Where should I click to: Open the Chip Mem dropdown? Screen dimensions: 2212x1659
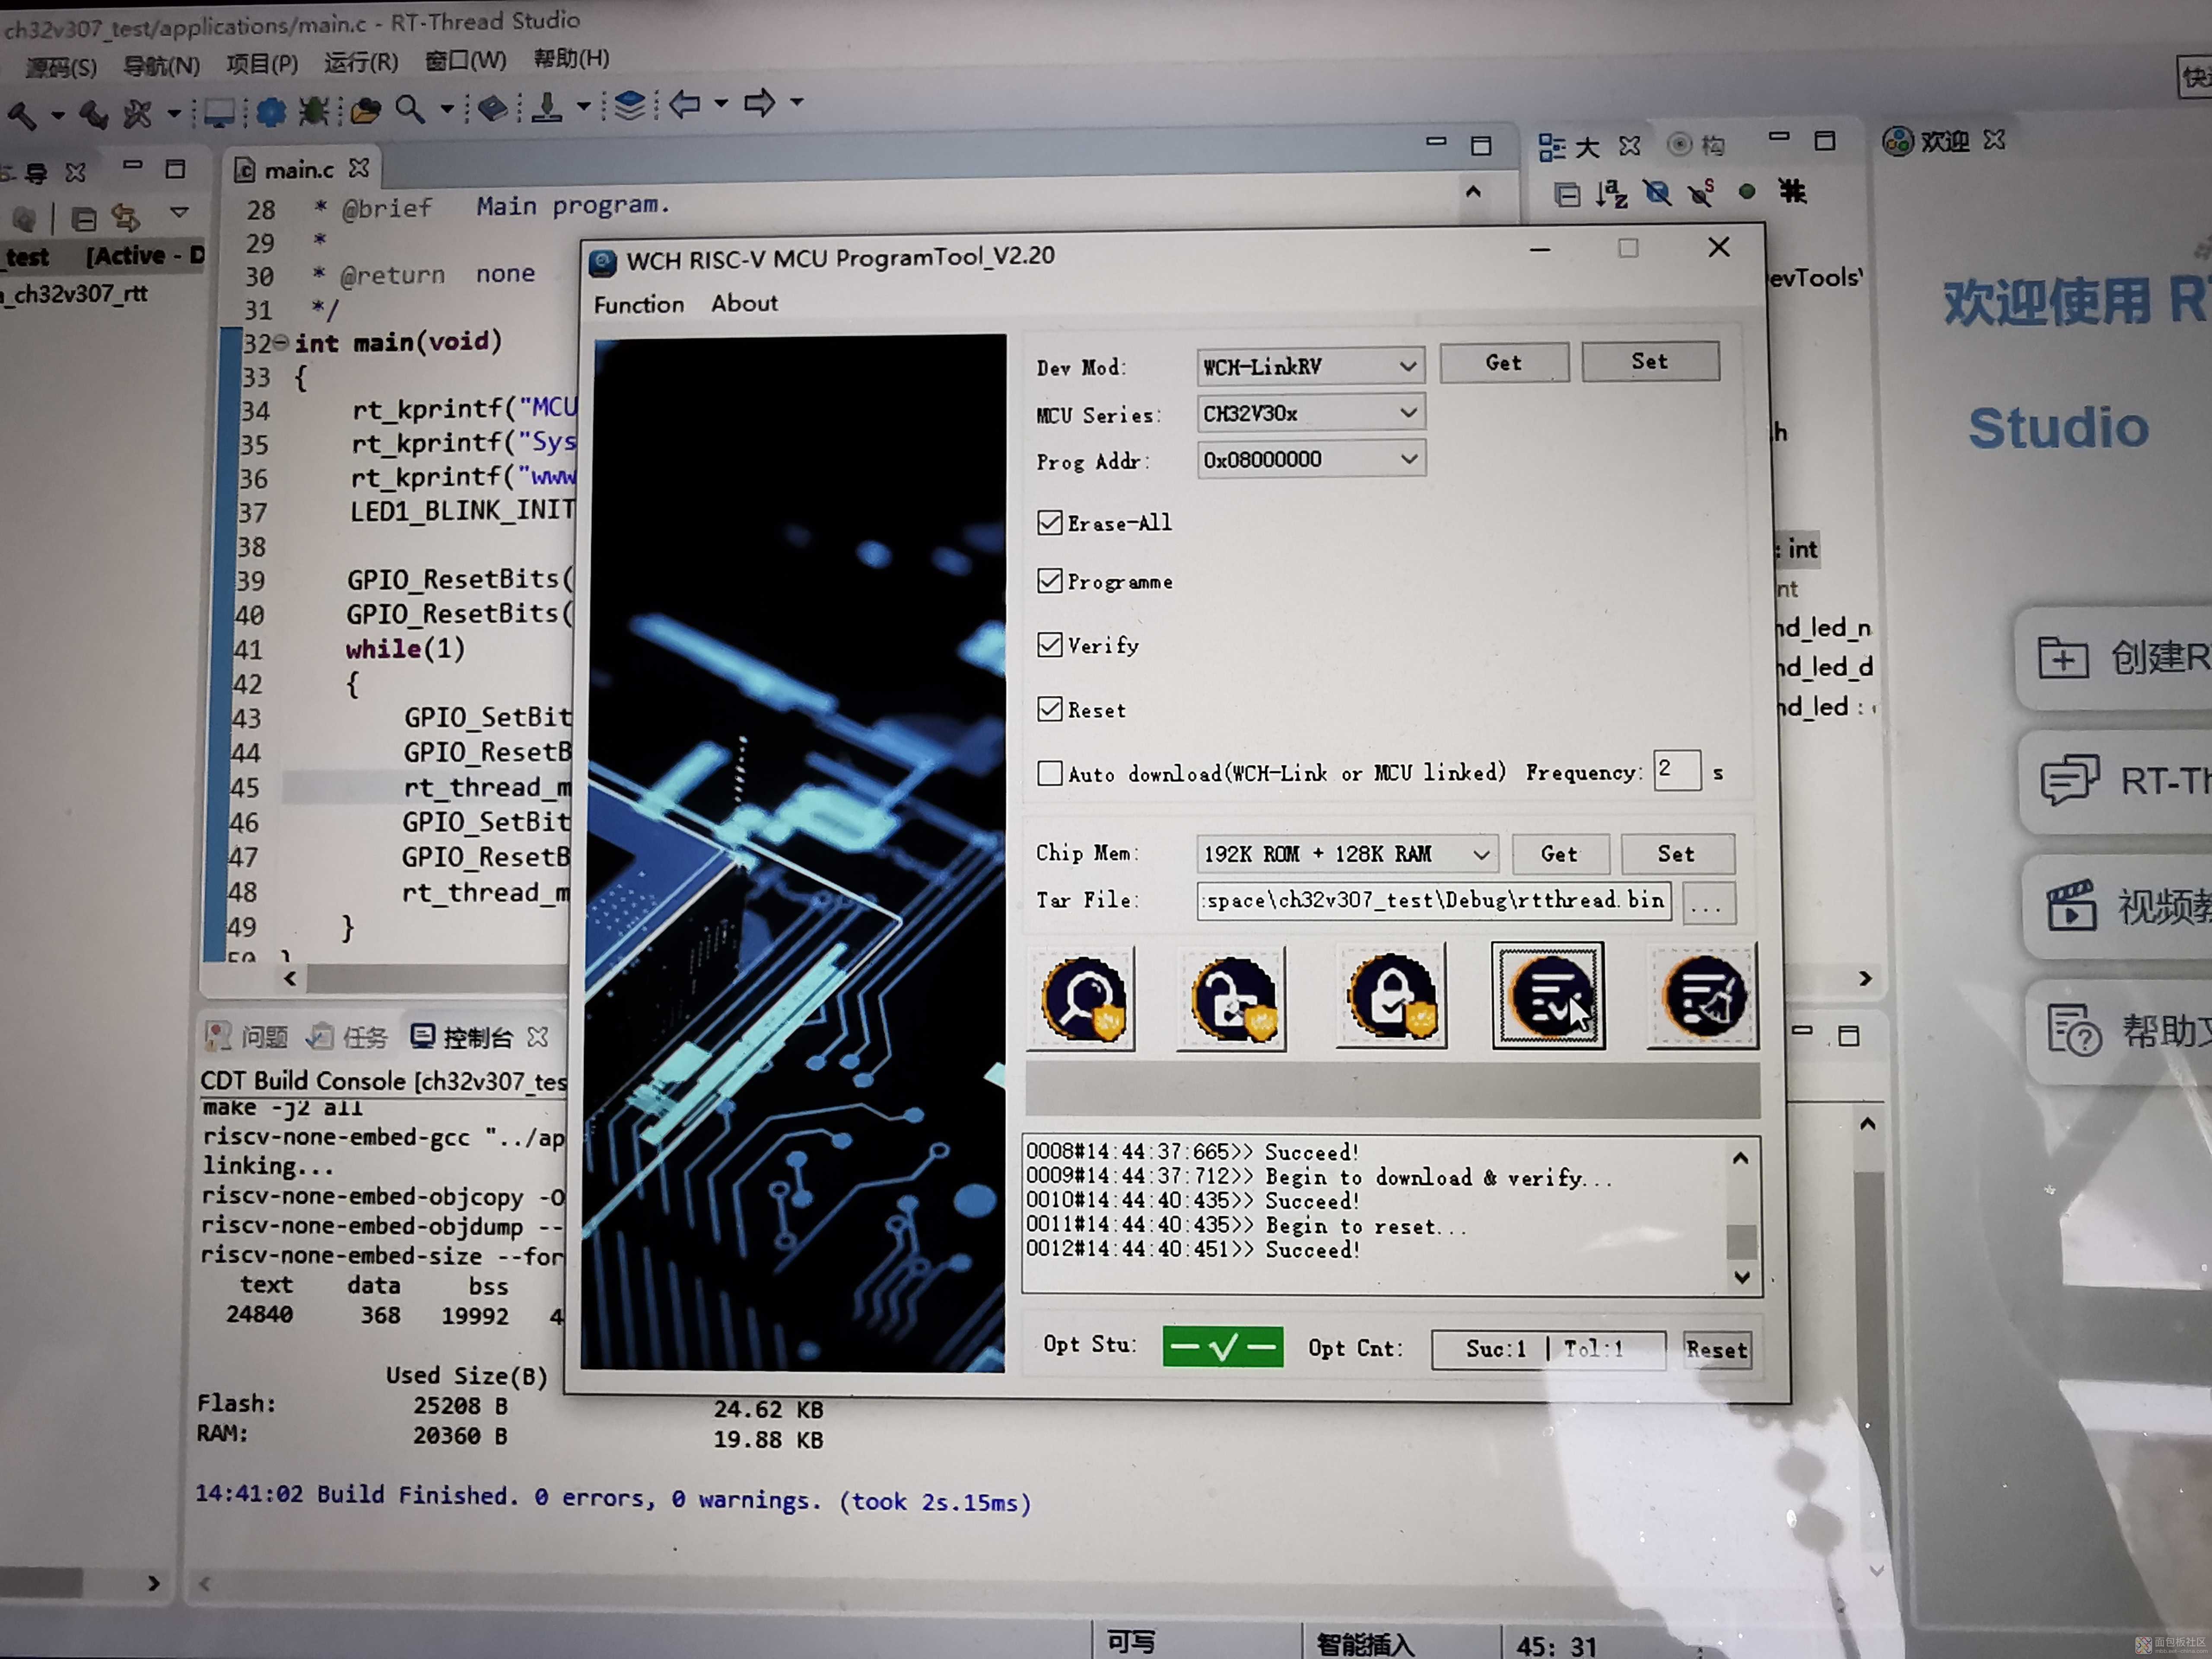[x=1347, y=854]
